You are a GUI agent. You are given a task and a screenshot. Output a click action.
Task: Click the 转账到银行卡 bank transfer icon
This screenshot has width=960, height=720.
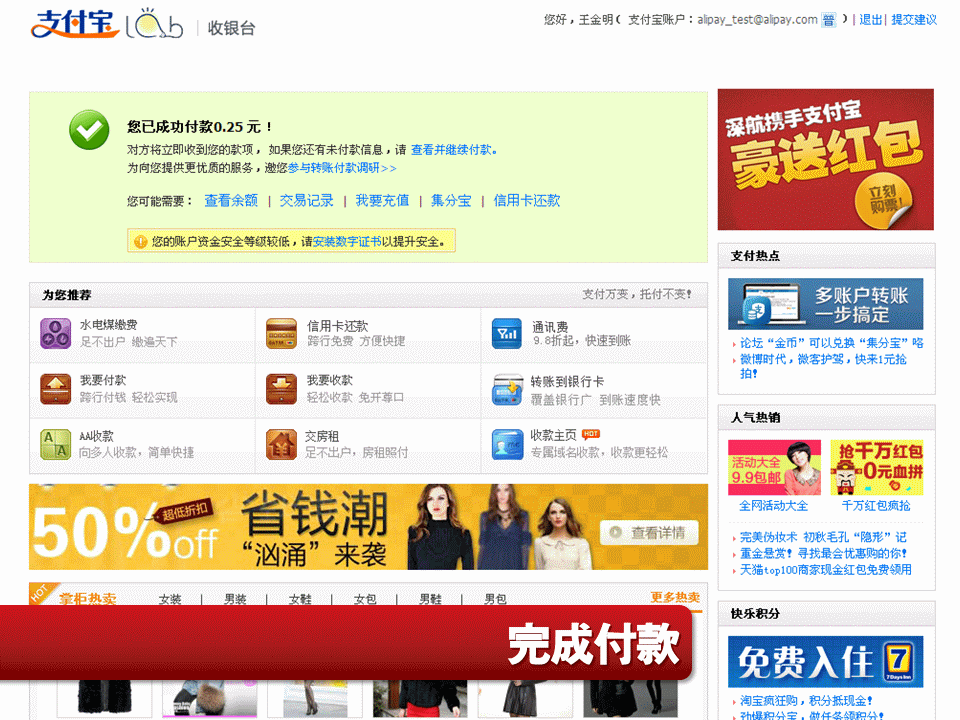[x=506, y=388]
